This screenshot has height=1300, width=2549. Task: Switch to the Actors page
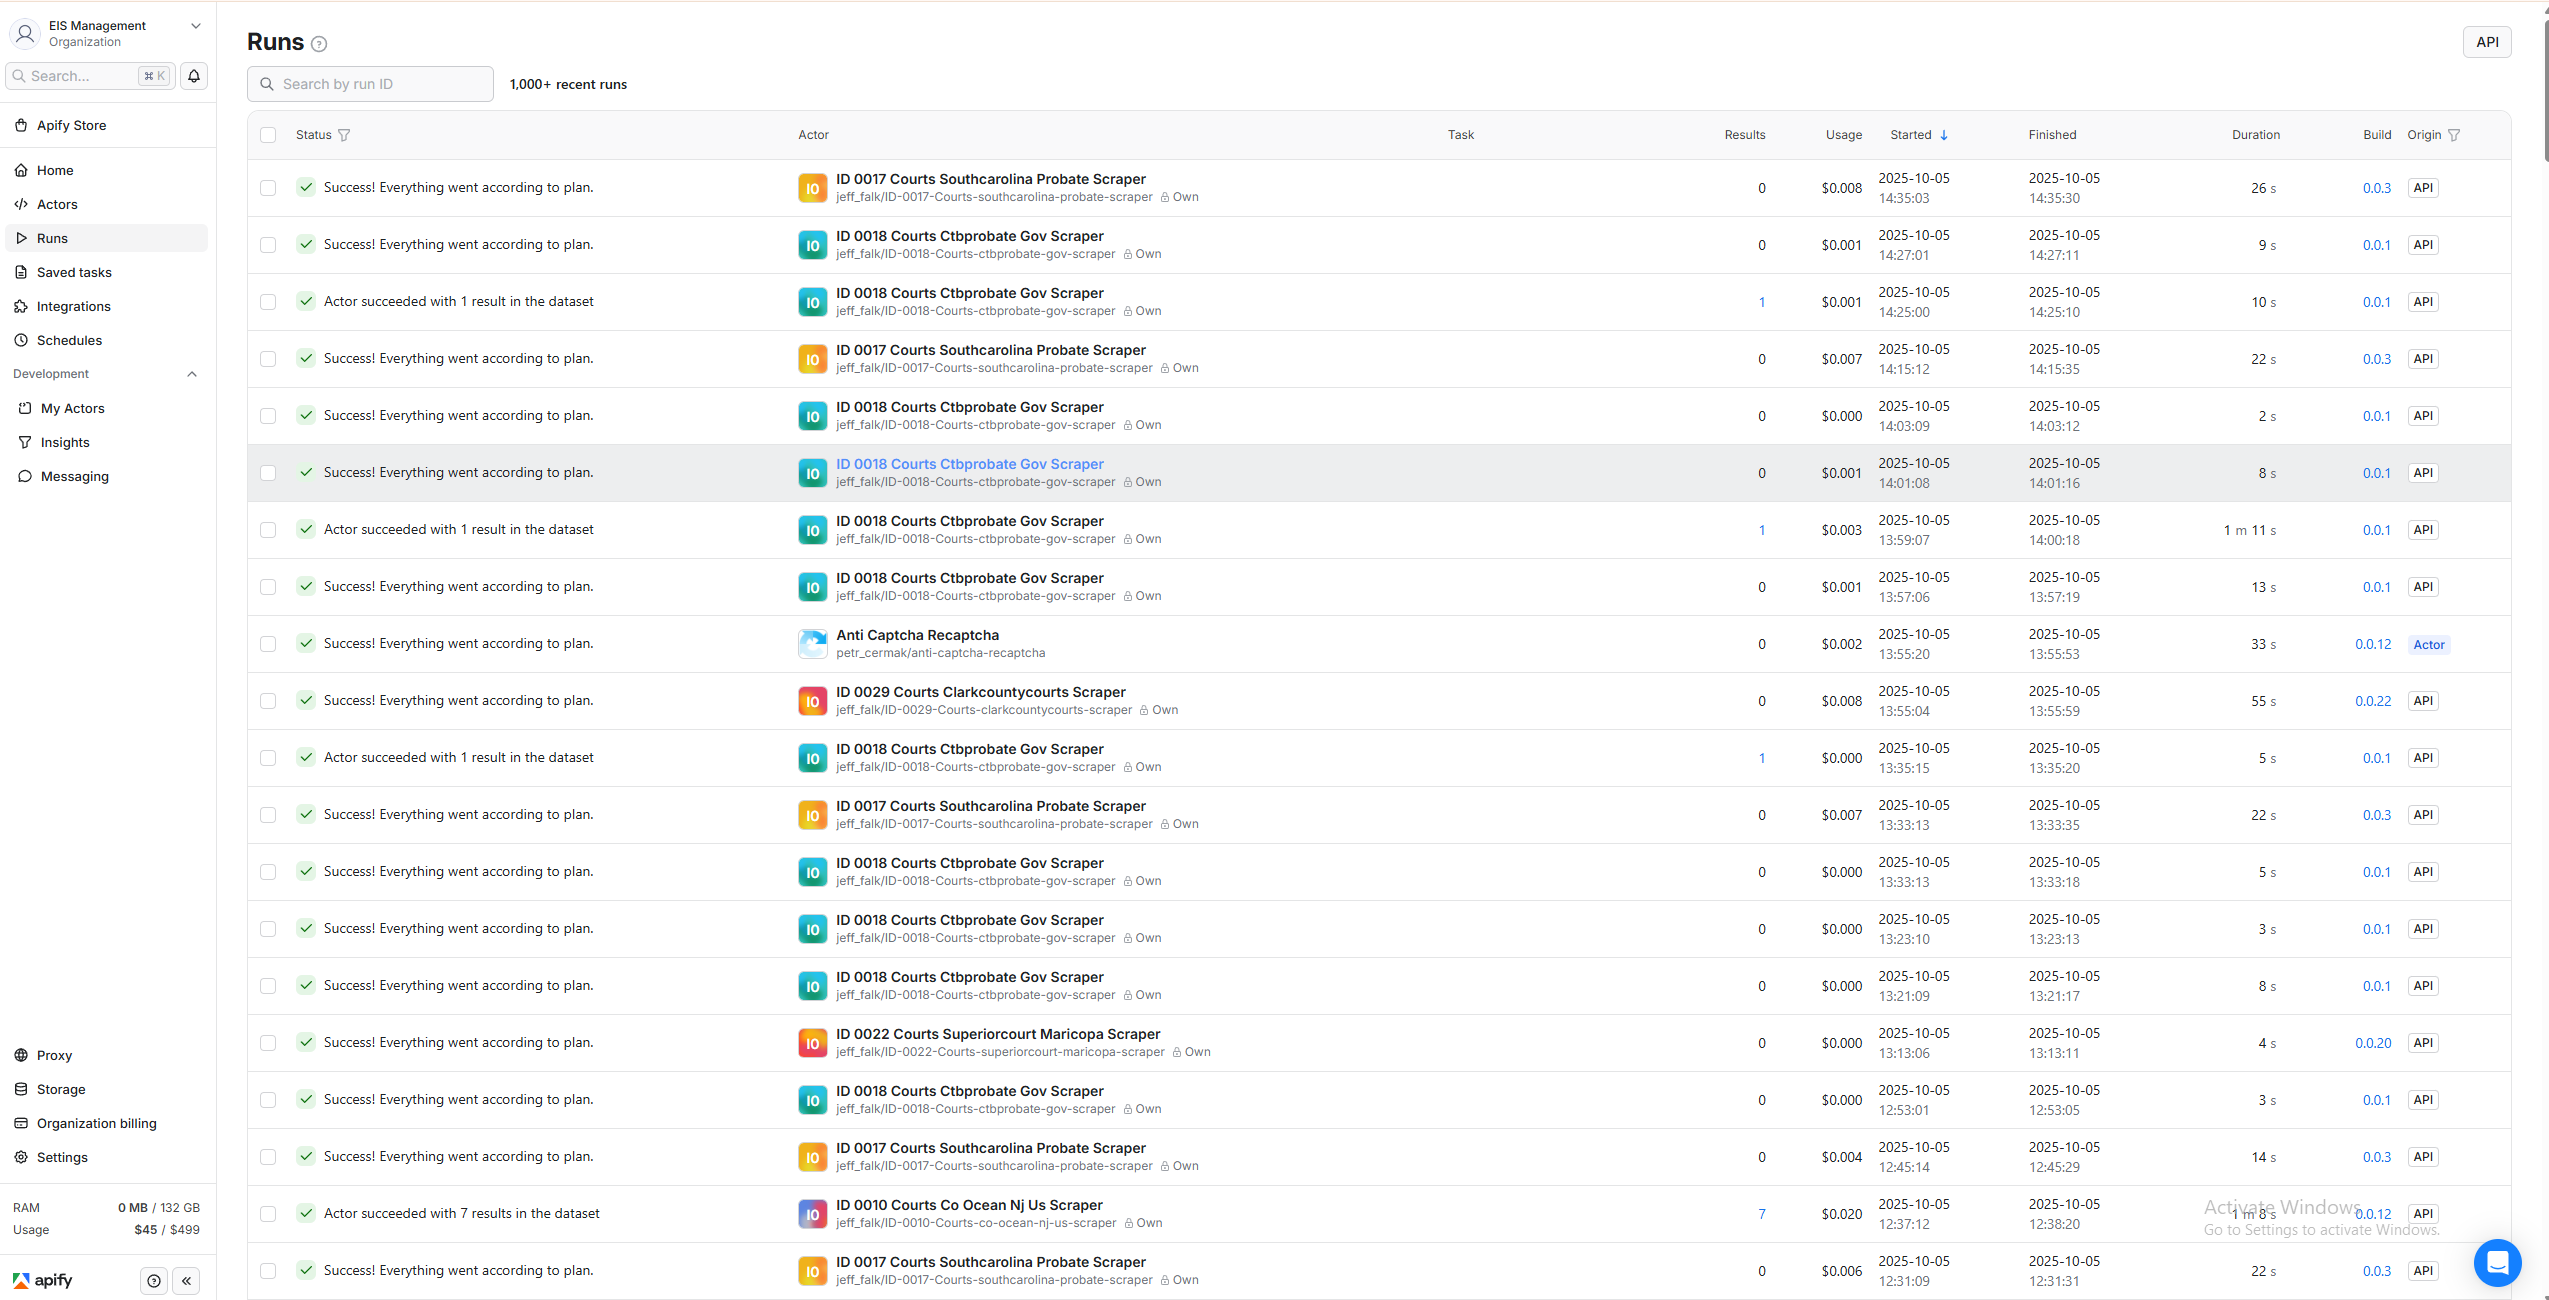point(56,204)
